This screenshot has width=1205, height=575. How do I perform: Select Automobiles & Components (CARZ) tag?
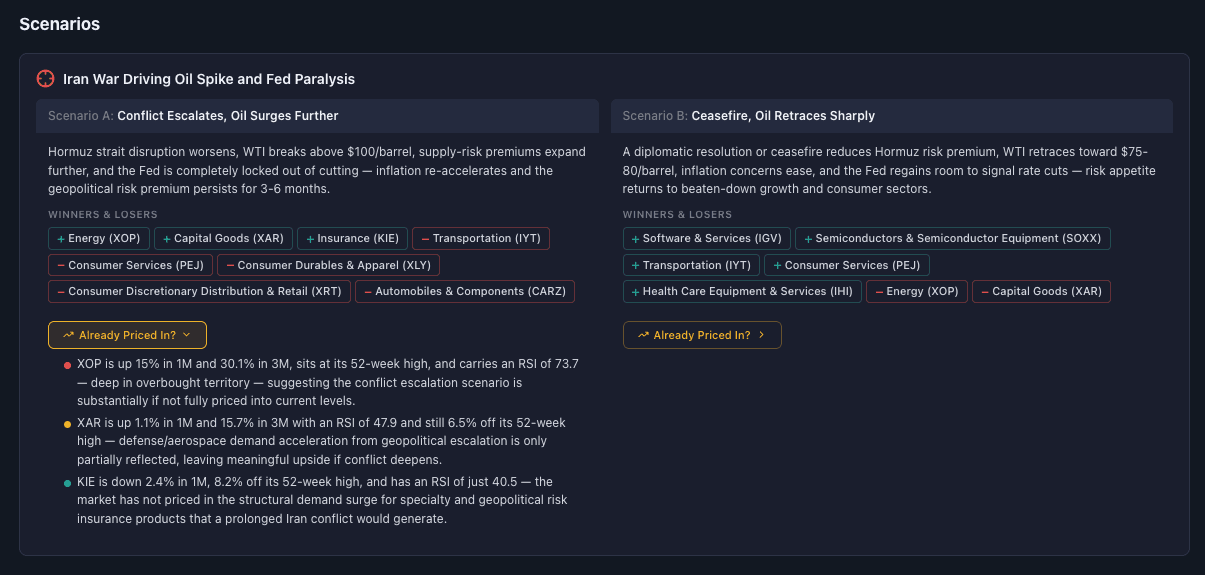pyautogui.click(x=464, y=292)
